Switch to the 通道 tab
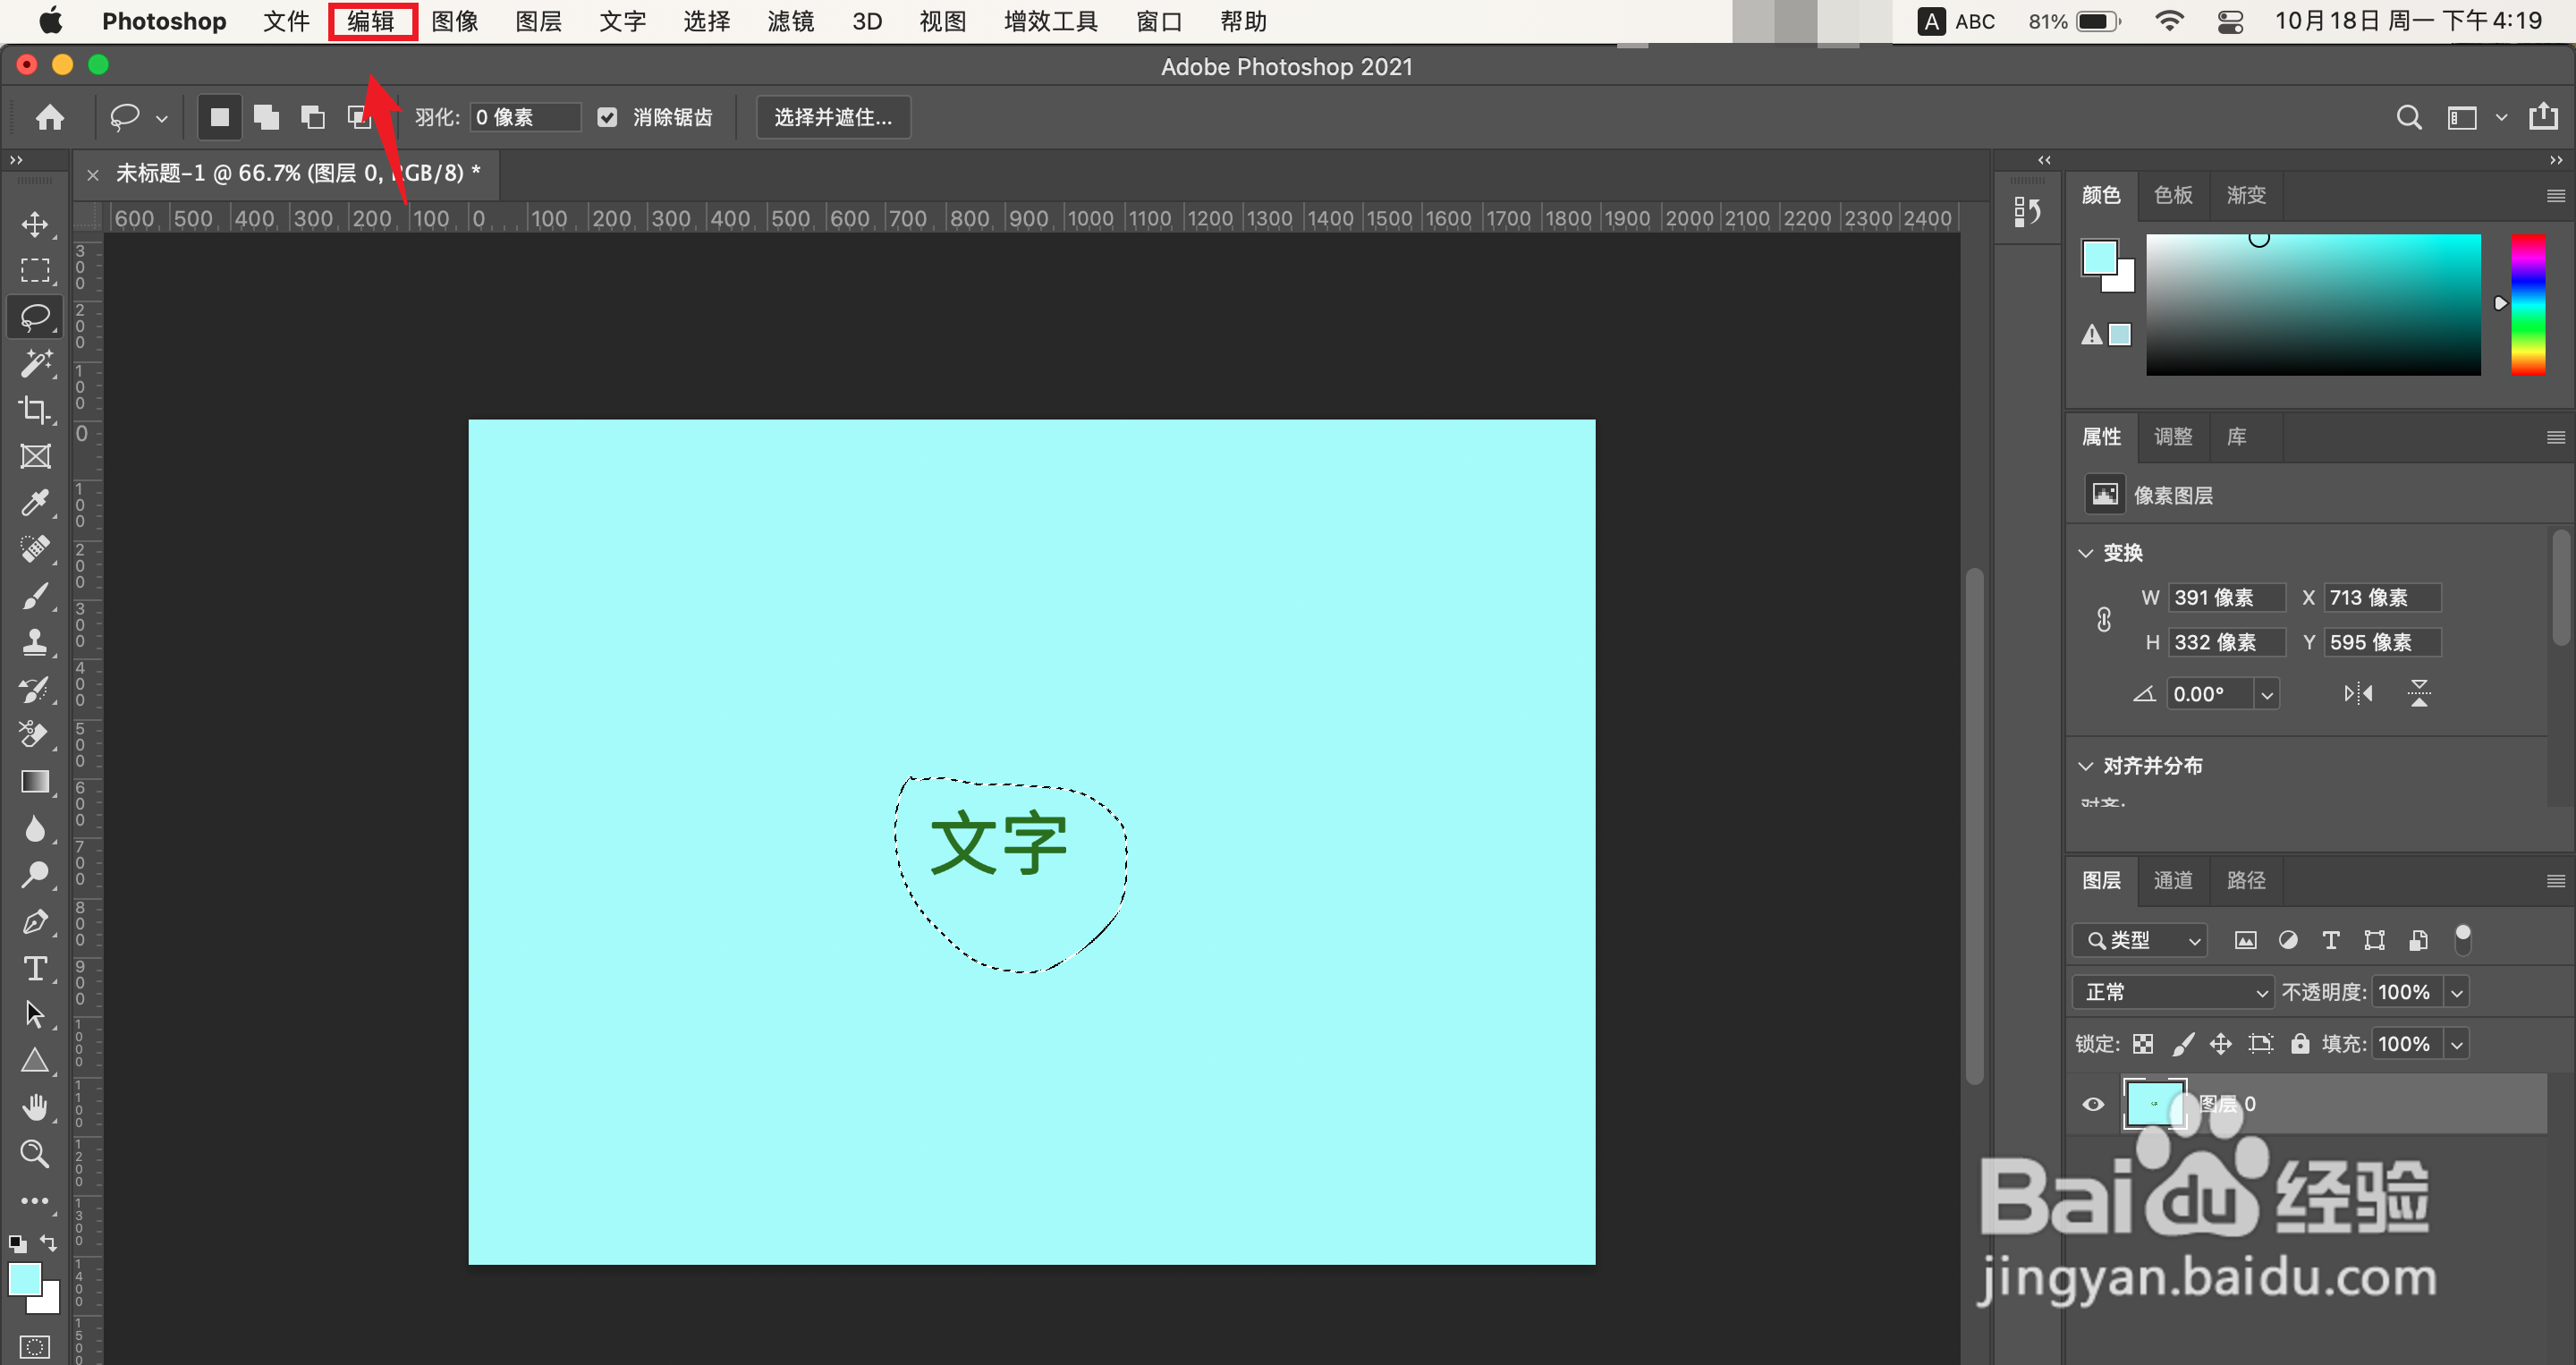The height and width of the screenshot is (1365, 2576). pyautogui.click(x=2173, y=880)
